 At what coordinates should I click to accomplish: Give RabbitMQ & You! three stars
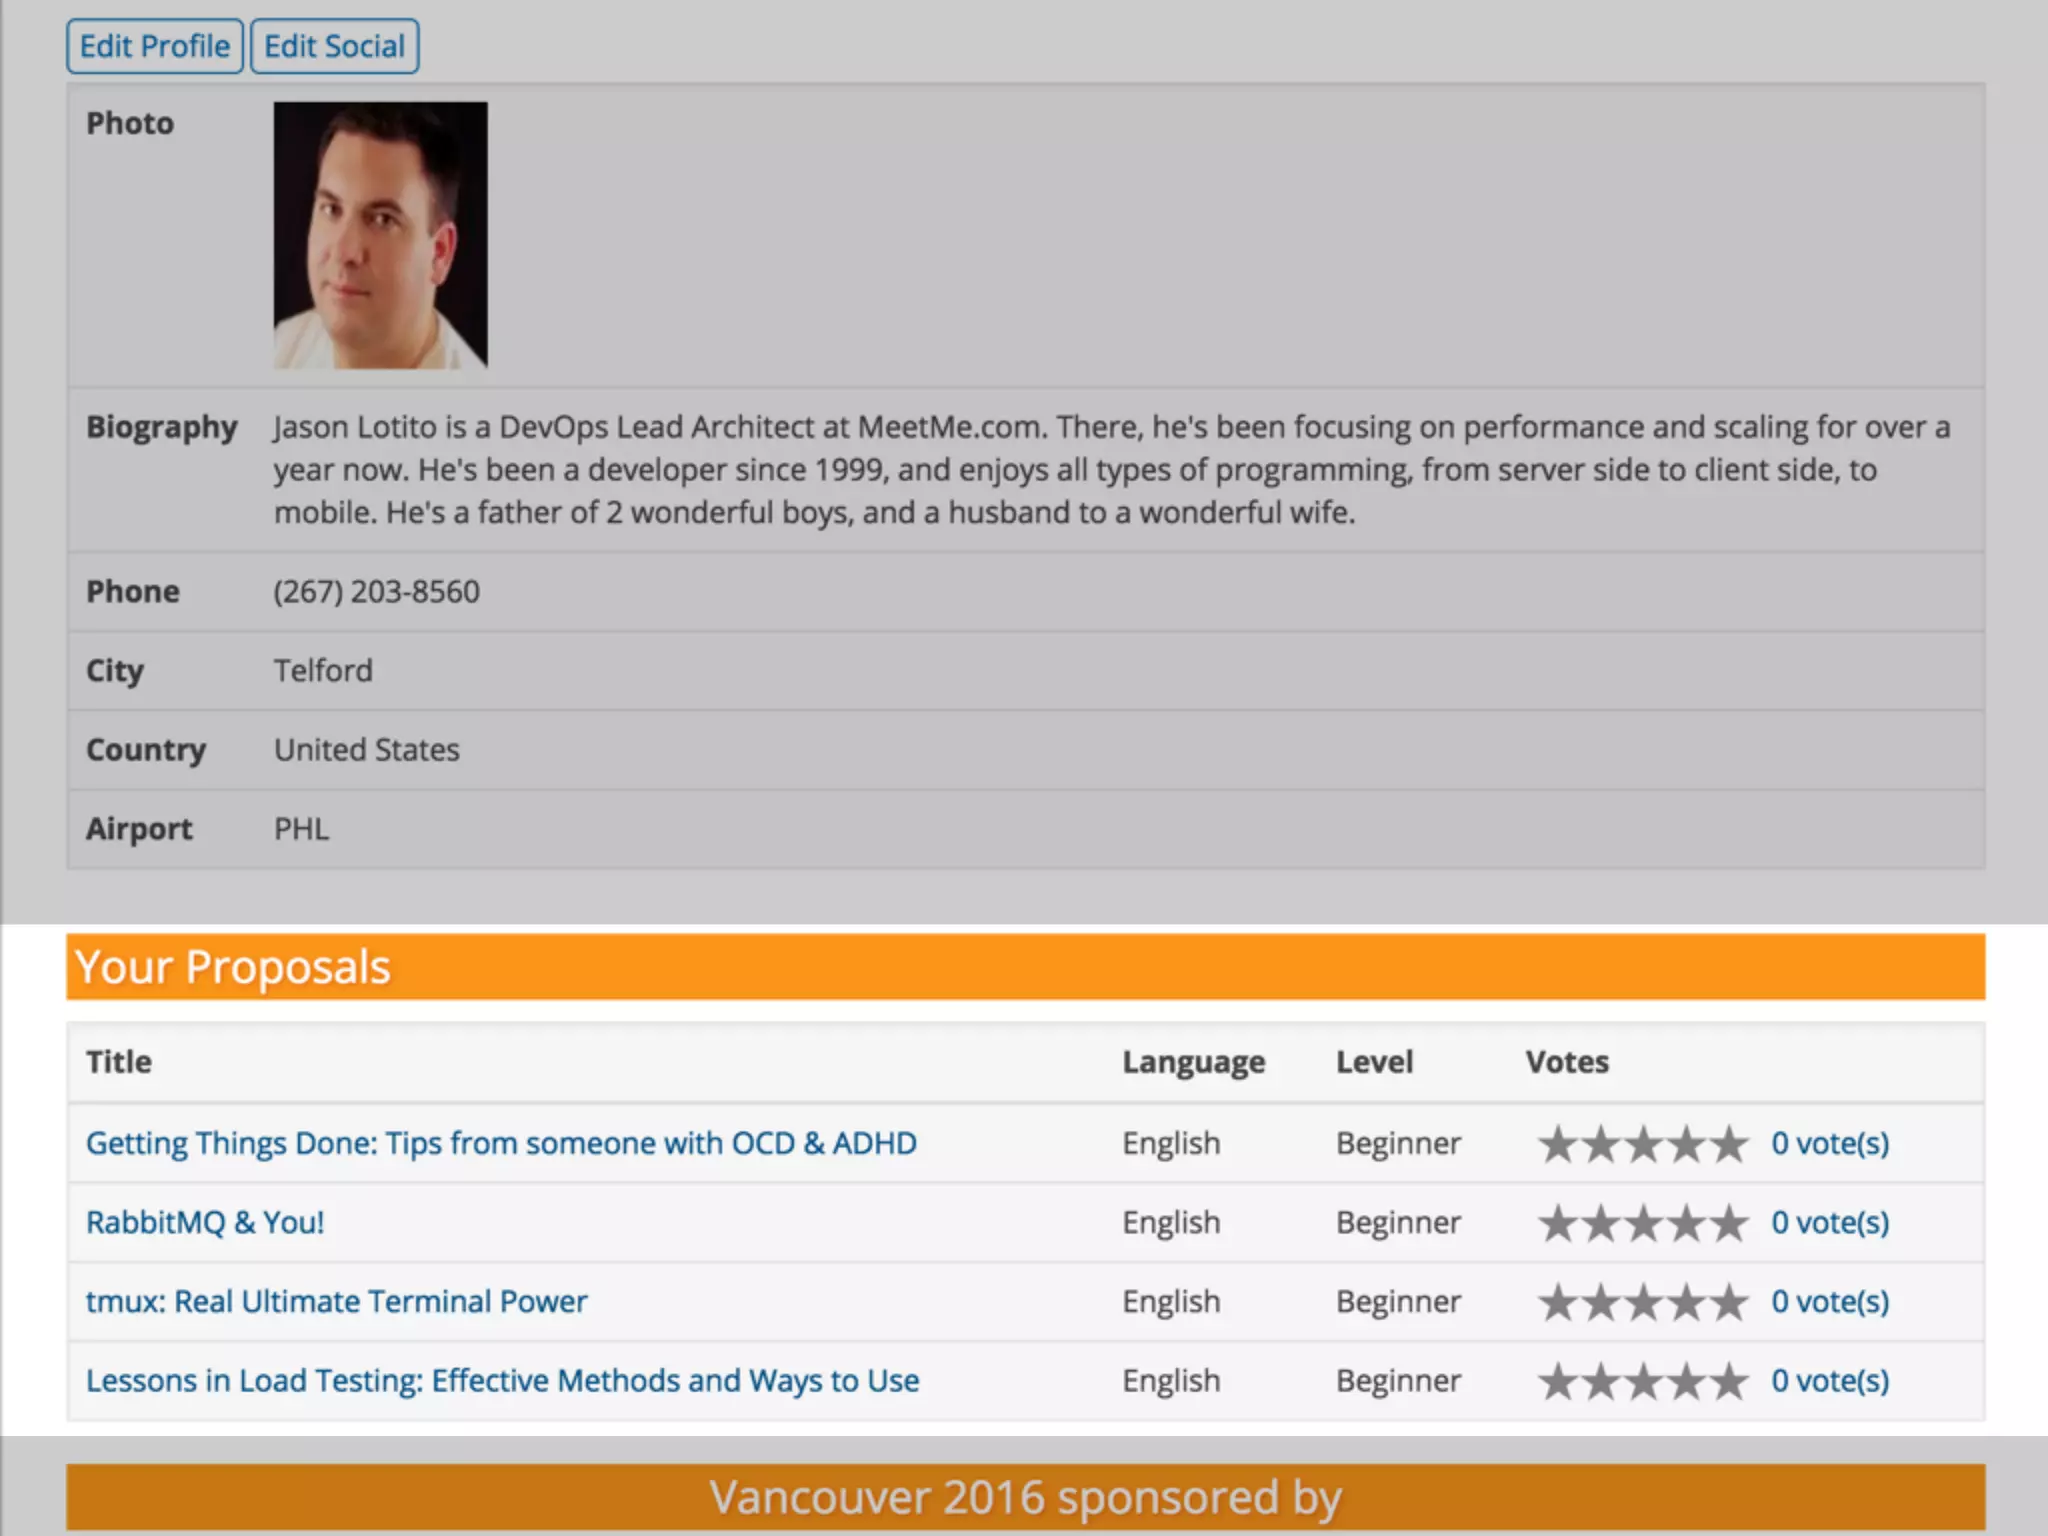click(1644, 1223)
